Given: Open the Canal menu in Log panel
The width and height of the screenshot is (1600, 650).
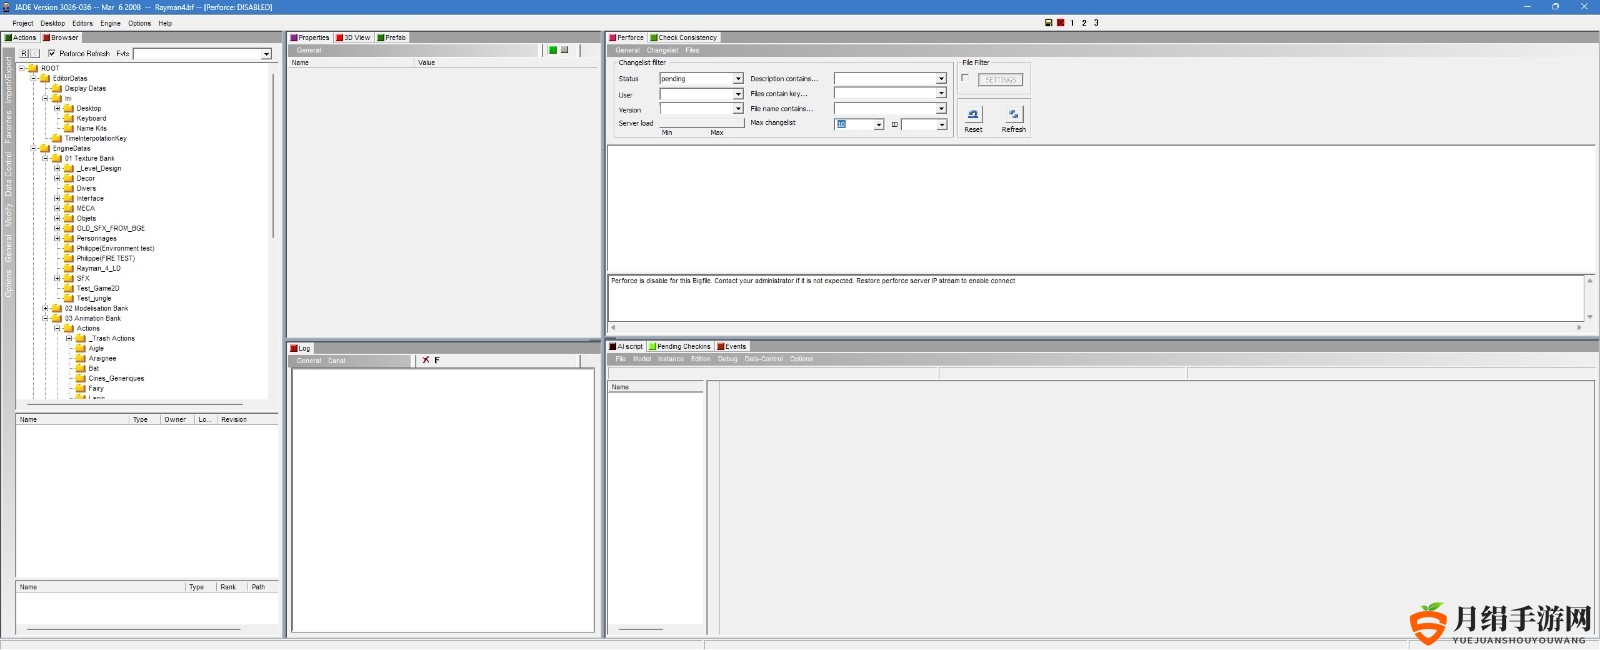Looking at the screenshot, I should pyautogui.click(x=337, y=361).
